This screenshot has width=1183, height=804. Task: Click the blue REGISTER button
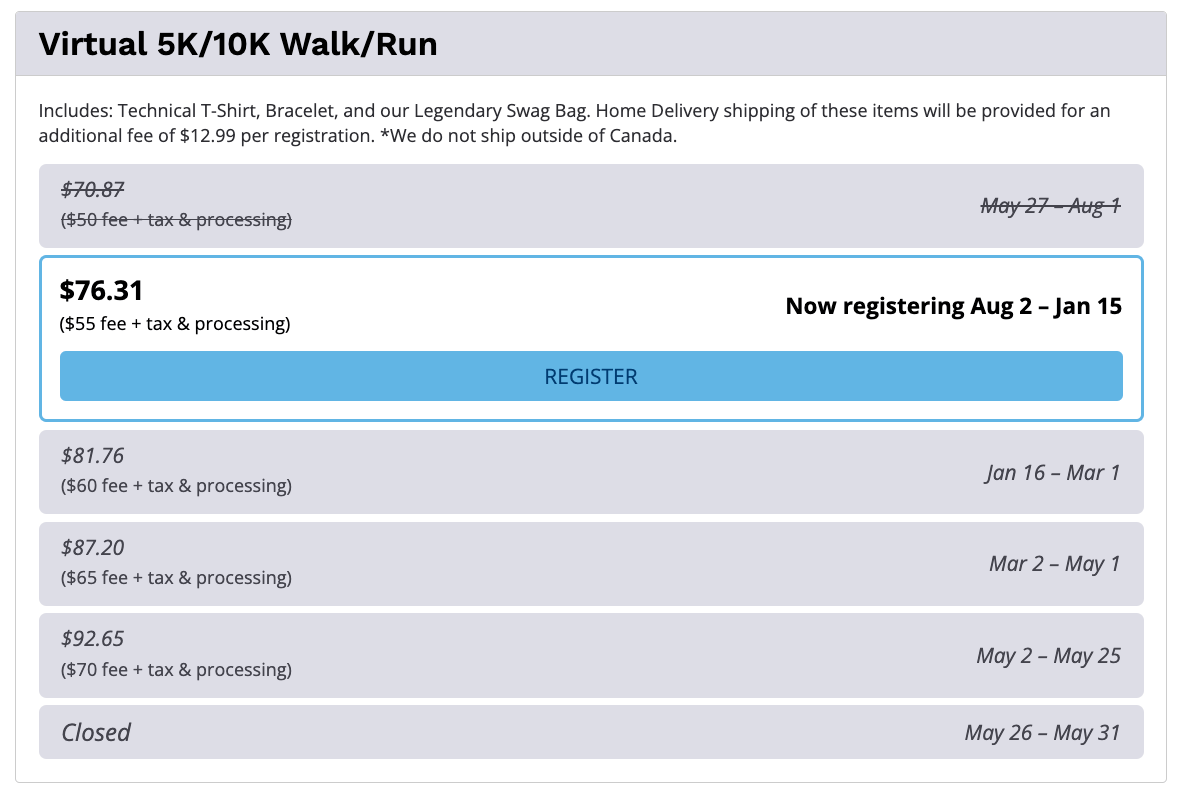(590, 376)
